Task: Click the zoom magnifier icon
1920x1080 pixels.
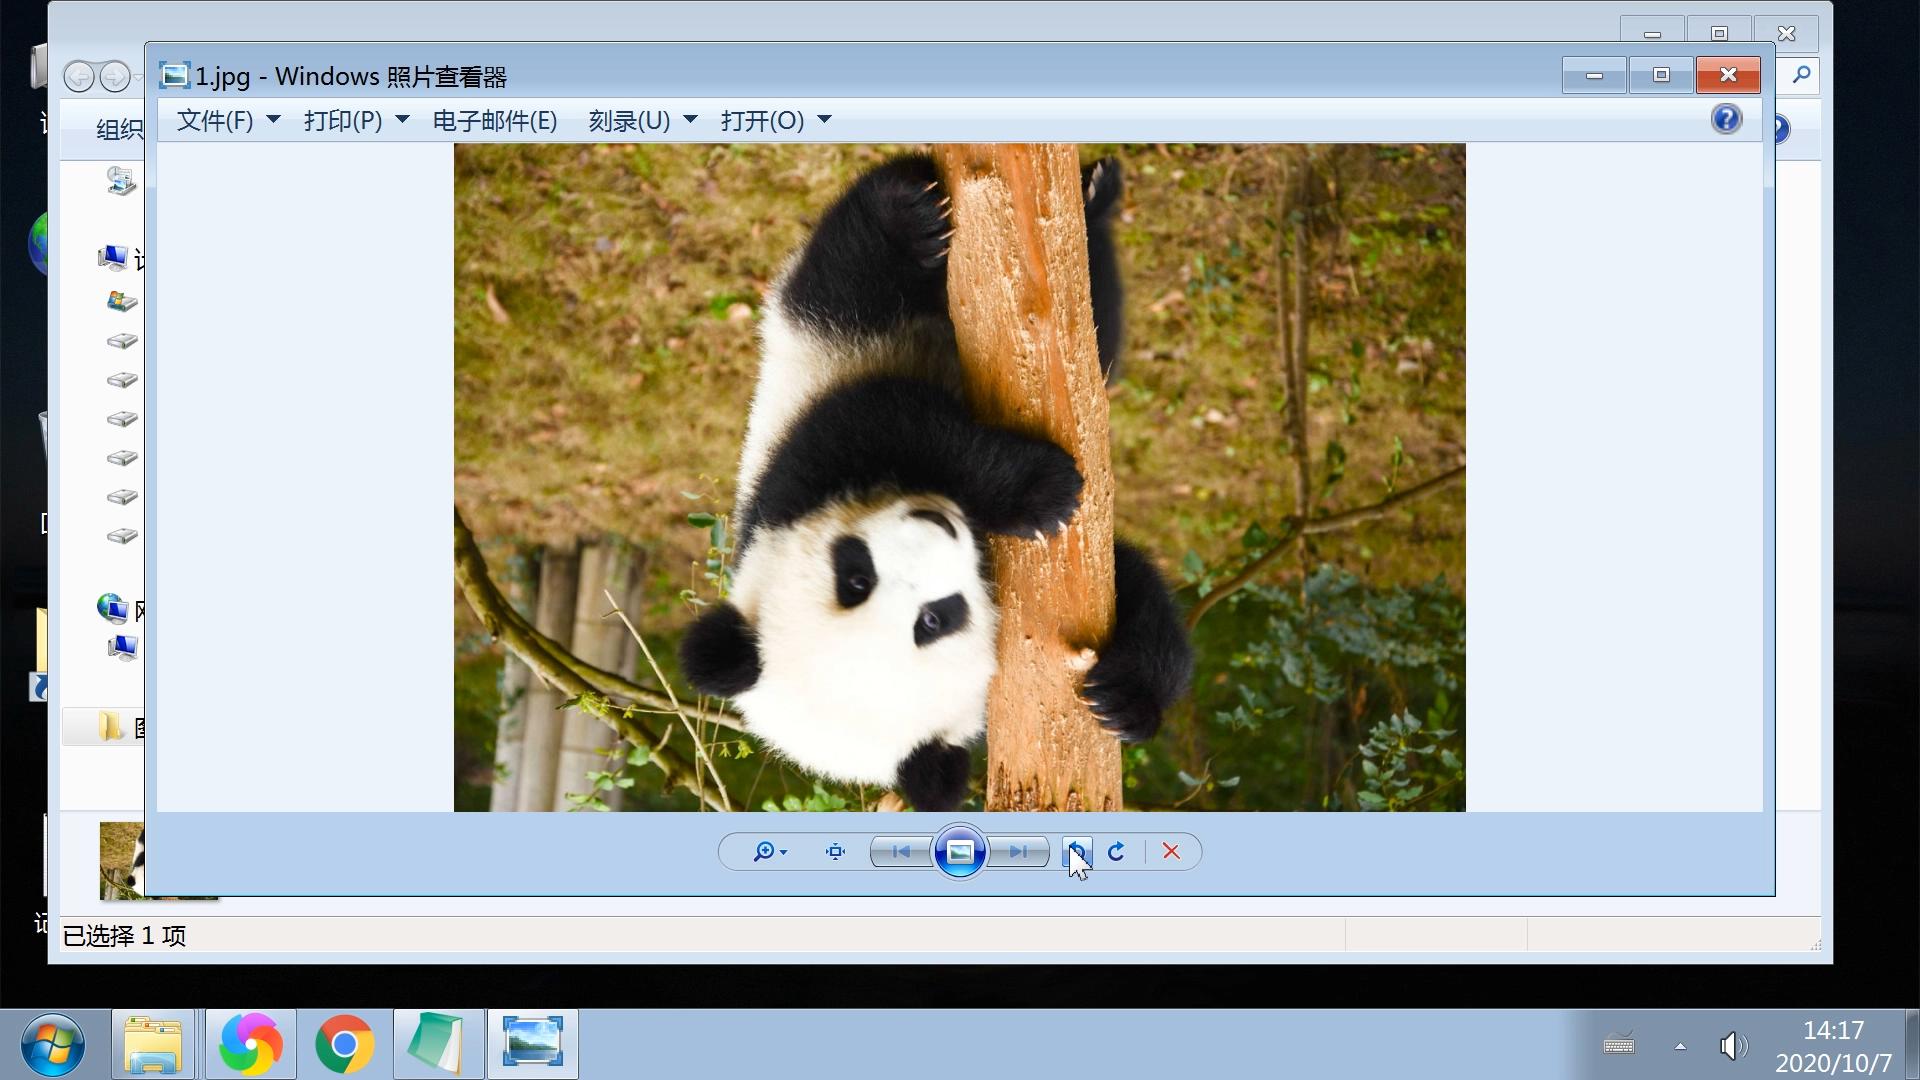Action: tap(764, 851)
